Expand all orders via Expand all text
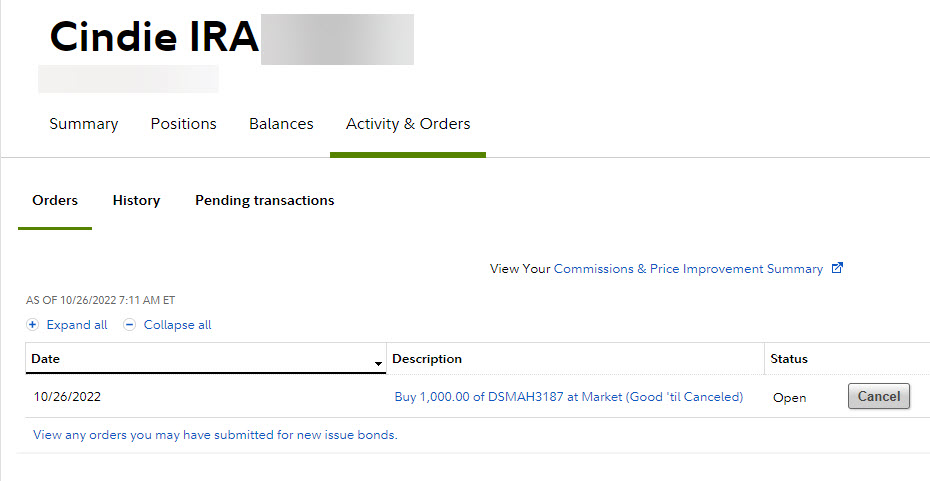The height and width of the screenshot is (481, 930). tap(77, 325)
